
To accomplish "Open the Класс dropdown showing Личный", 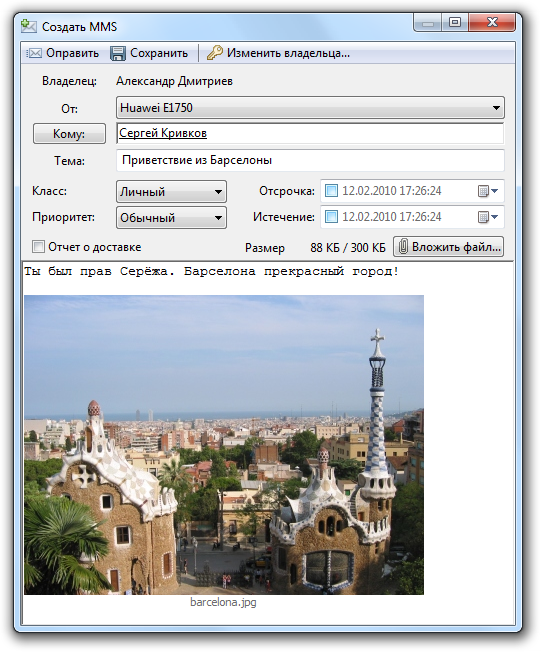I will pos(171,192).
